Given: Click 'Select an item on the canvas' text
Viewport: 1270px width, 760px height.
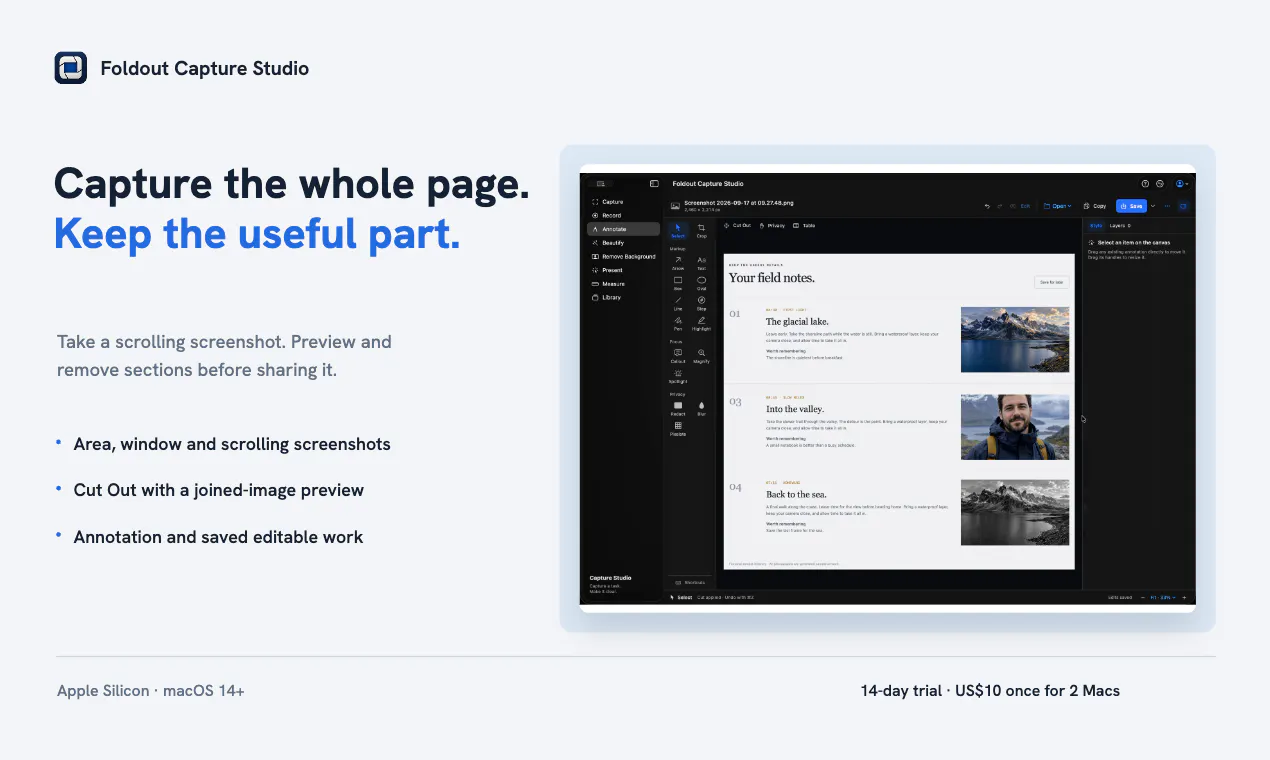Looking at the screenshot, I should pyautogui.click(x=1134, y=242).
